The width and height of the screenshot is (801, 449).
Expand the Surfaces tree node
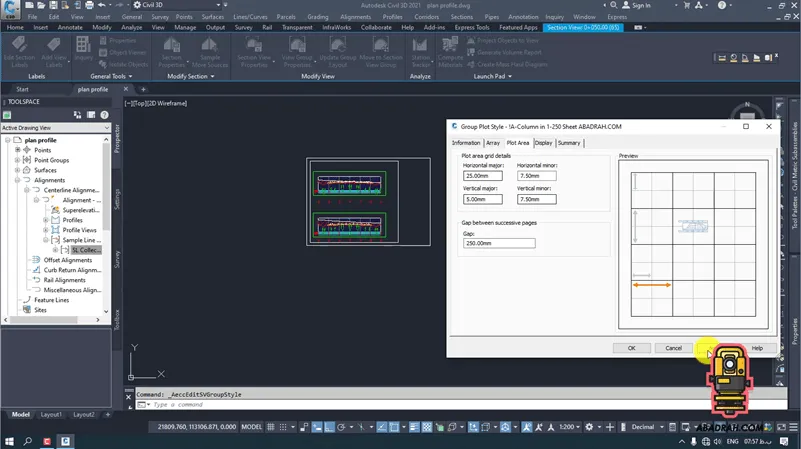pyautogui.click(x=18, y=170)
